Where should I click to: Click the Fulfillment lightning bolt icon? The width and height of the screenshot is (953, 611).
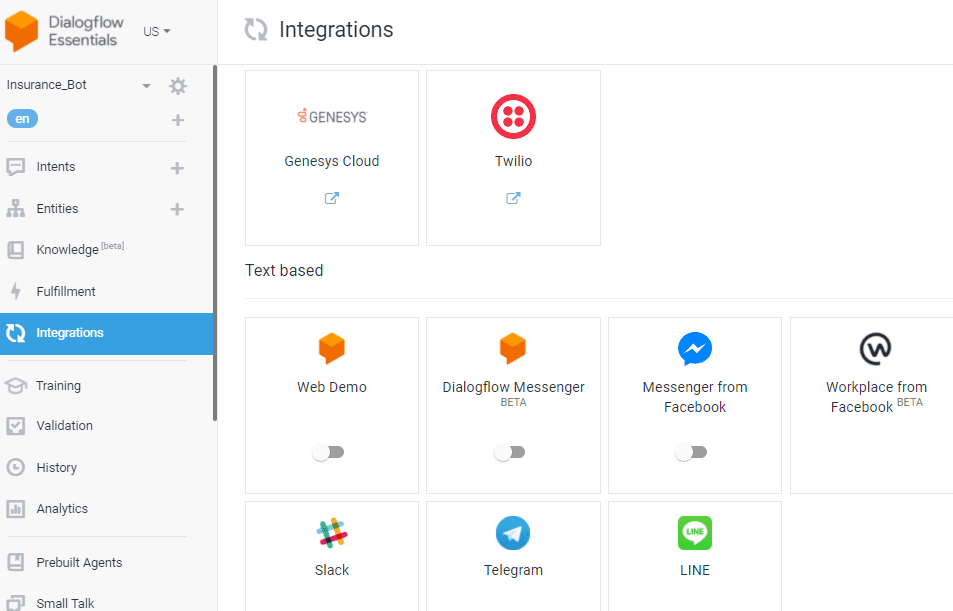pyautogui.click(x=16, y=291)
